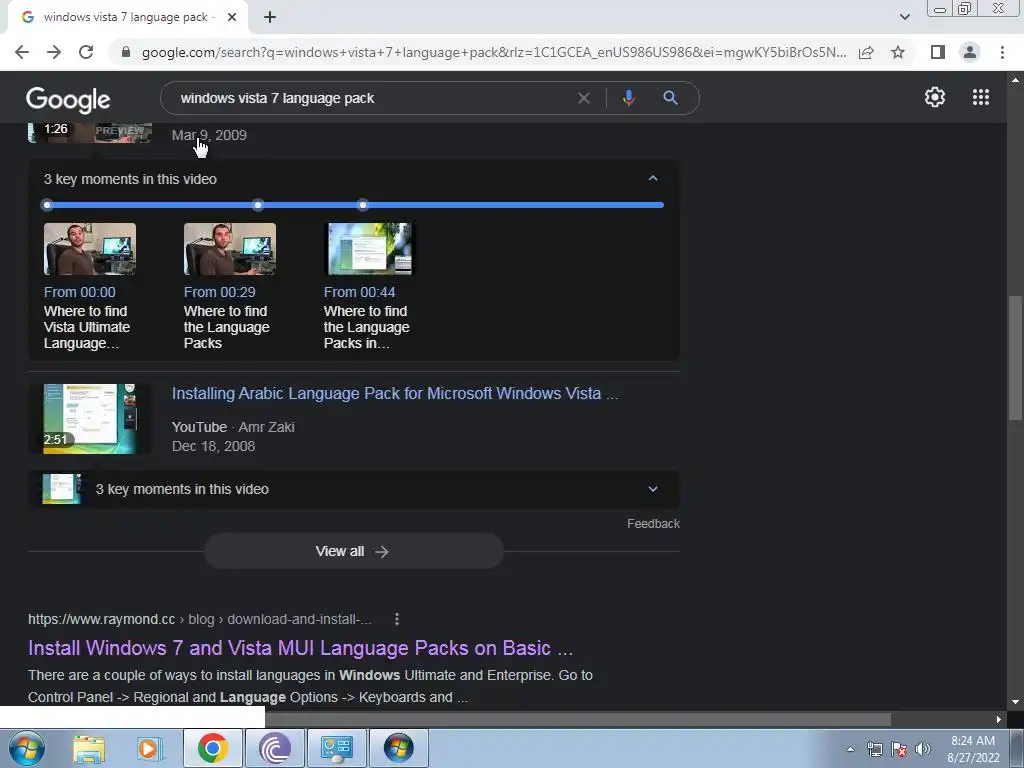Start a voice search with microphone

(628, 98)
